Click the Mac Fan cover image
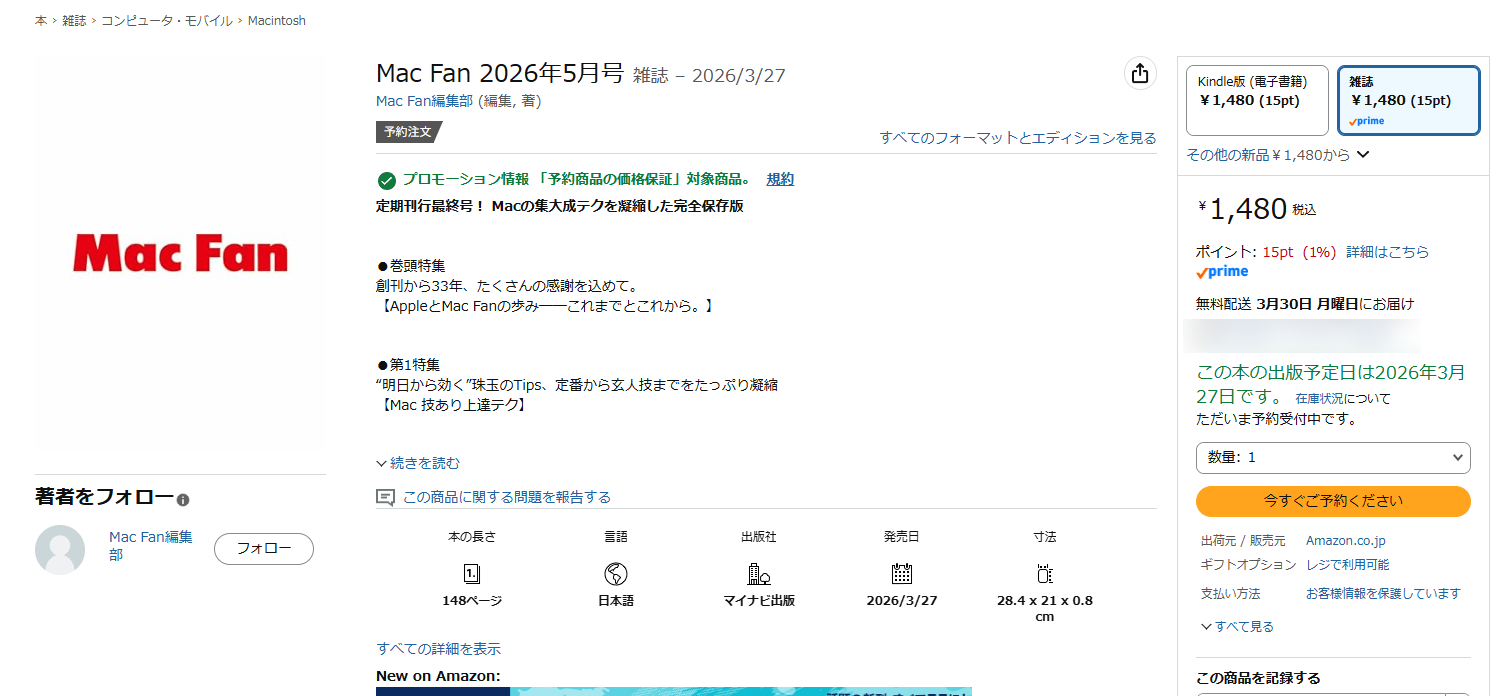Screen dimensions: 1504x696 coord(181,255)
